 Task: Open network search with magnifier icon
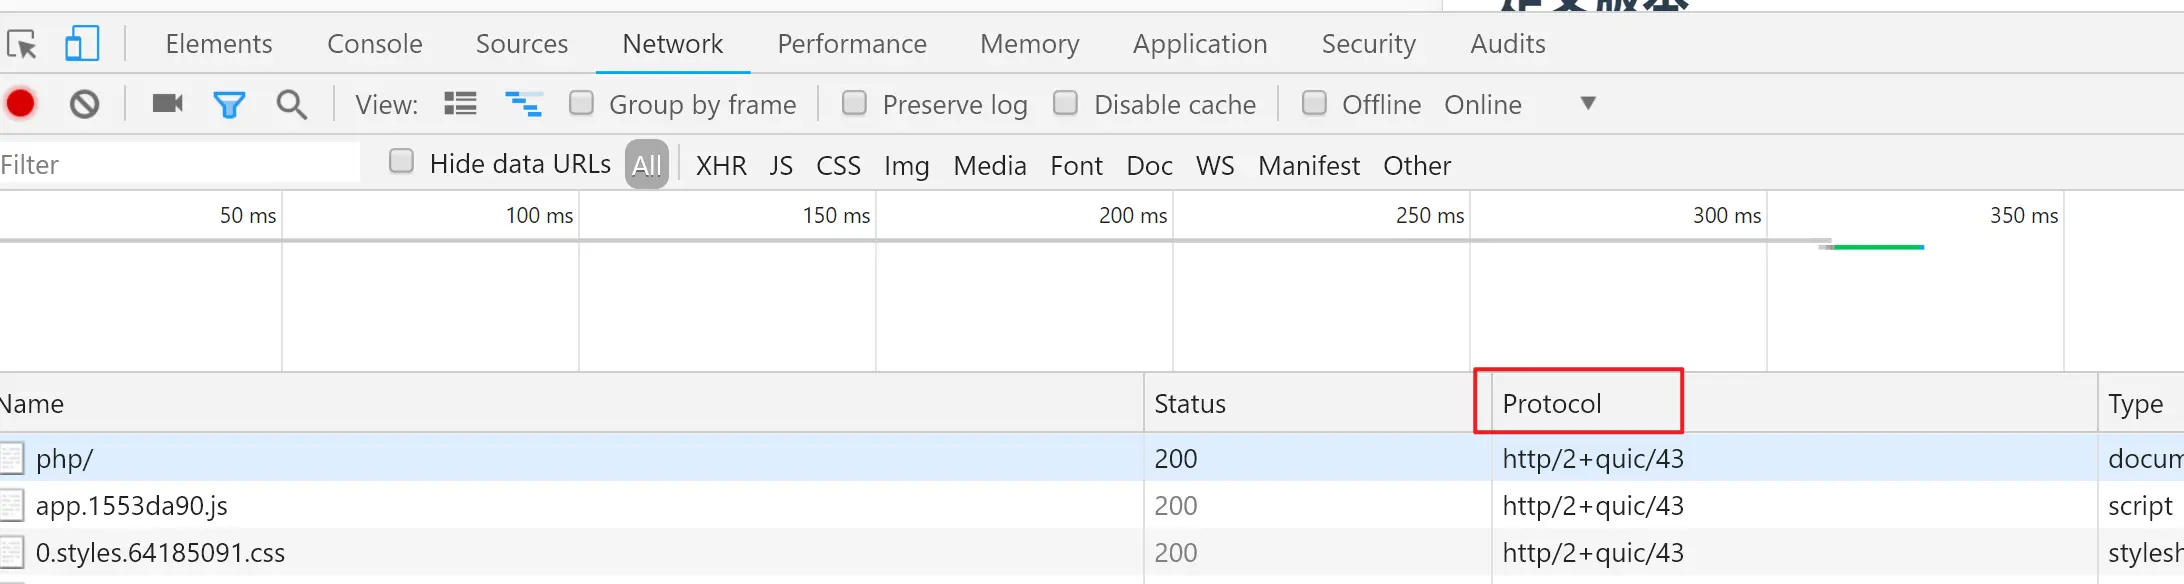tap(291, 104)
